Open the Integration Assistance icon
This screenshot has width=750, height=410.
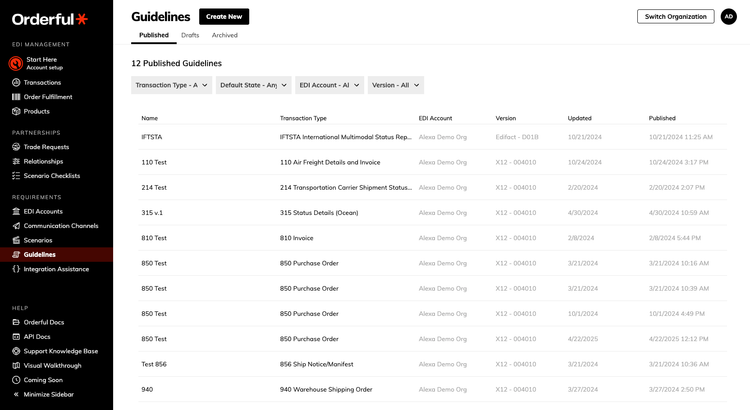coord(16,269)
